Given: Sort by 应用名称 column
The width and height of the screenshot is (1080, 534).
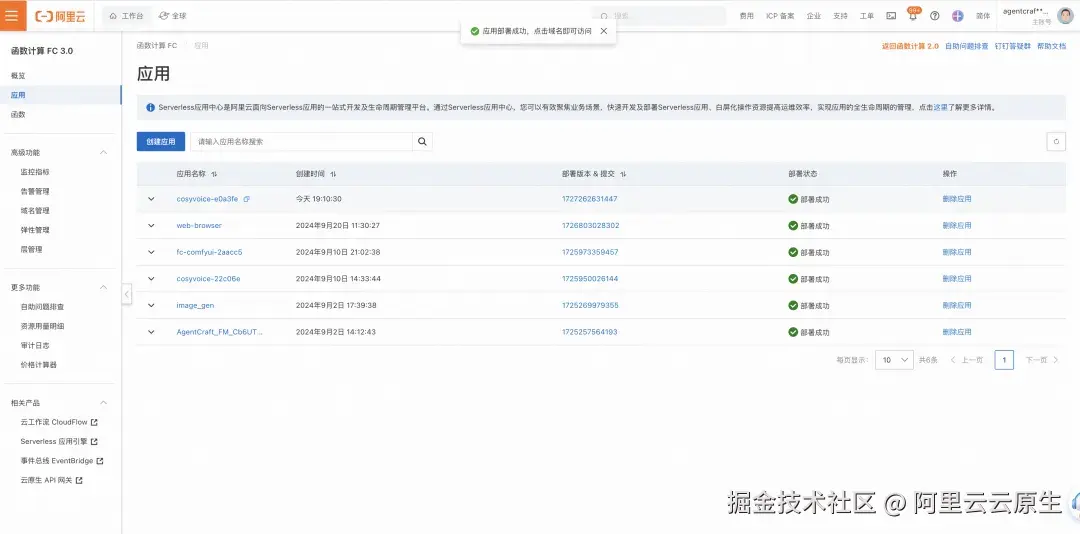Looking at the screenshot, I should (x=214, y=174).
